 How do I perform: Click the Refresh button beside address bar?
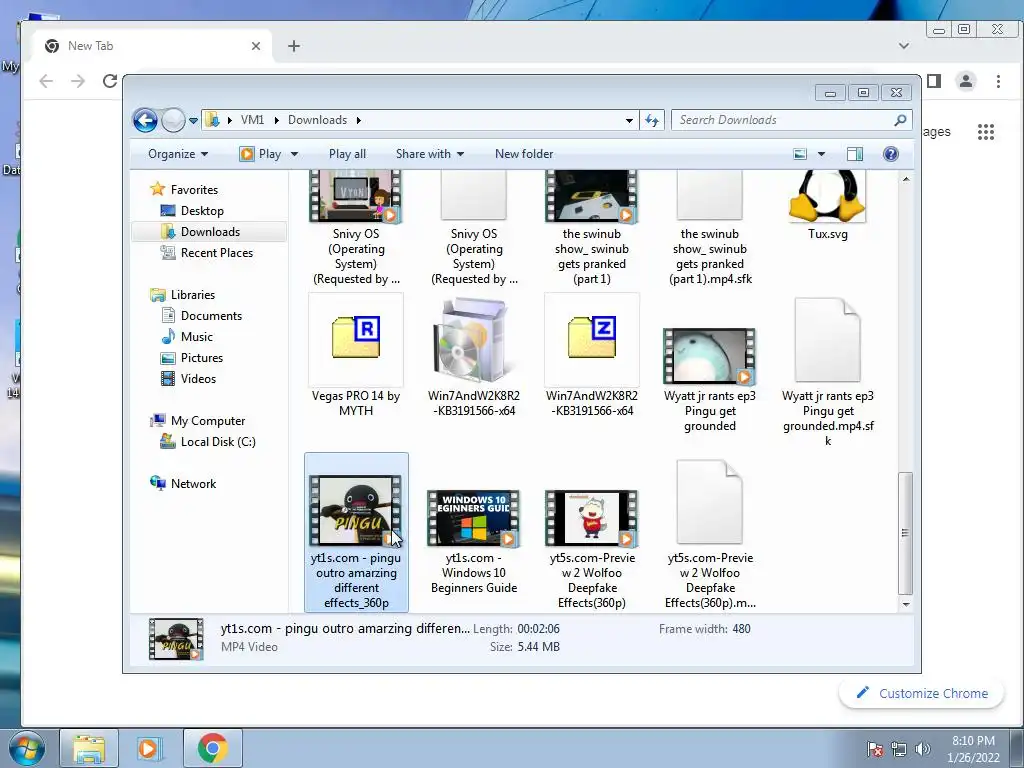[652, 120]
